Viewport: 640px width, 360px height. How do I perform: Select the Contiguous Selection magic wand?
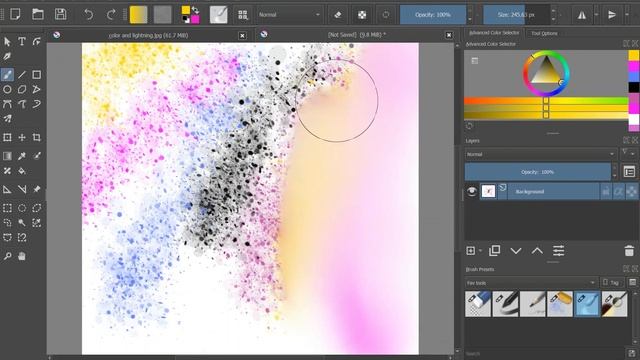[22, 223]
